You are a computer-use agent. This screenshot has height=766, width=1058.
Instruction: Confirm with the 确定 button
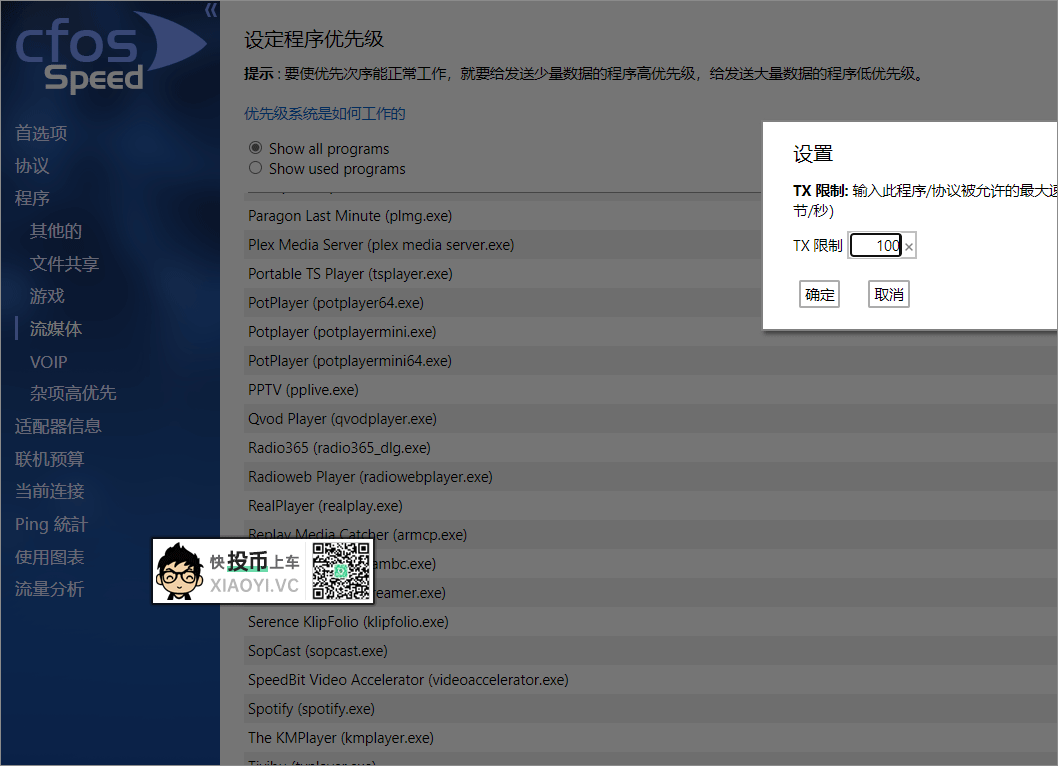pos(819,294)
